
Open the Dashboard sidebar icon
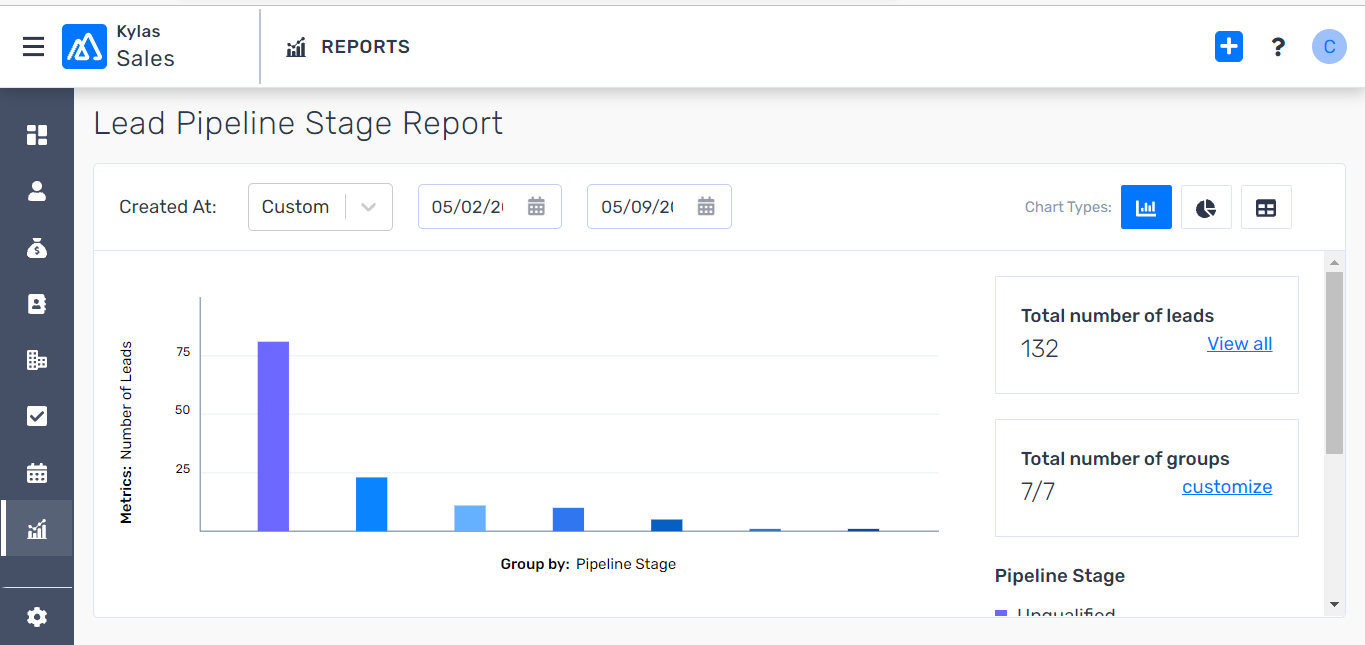[37, 135]
